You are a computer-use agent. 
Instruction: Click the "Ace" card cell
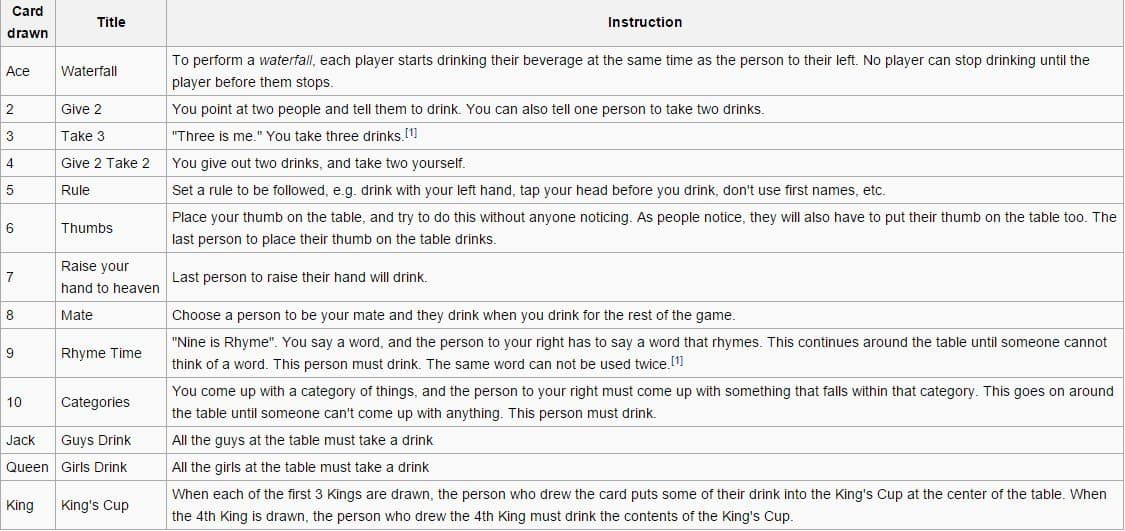pyautogui.click(x=18, y=71)
